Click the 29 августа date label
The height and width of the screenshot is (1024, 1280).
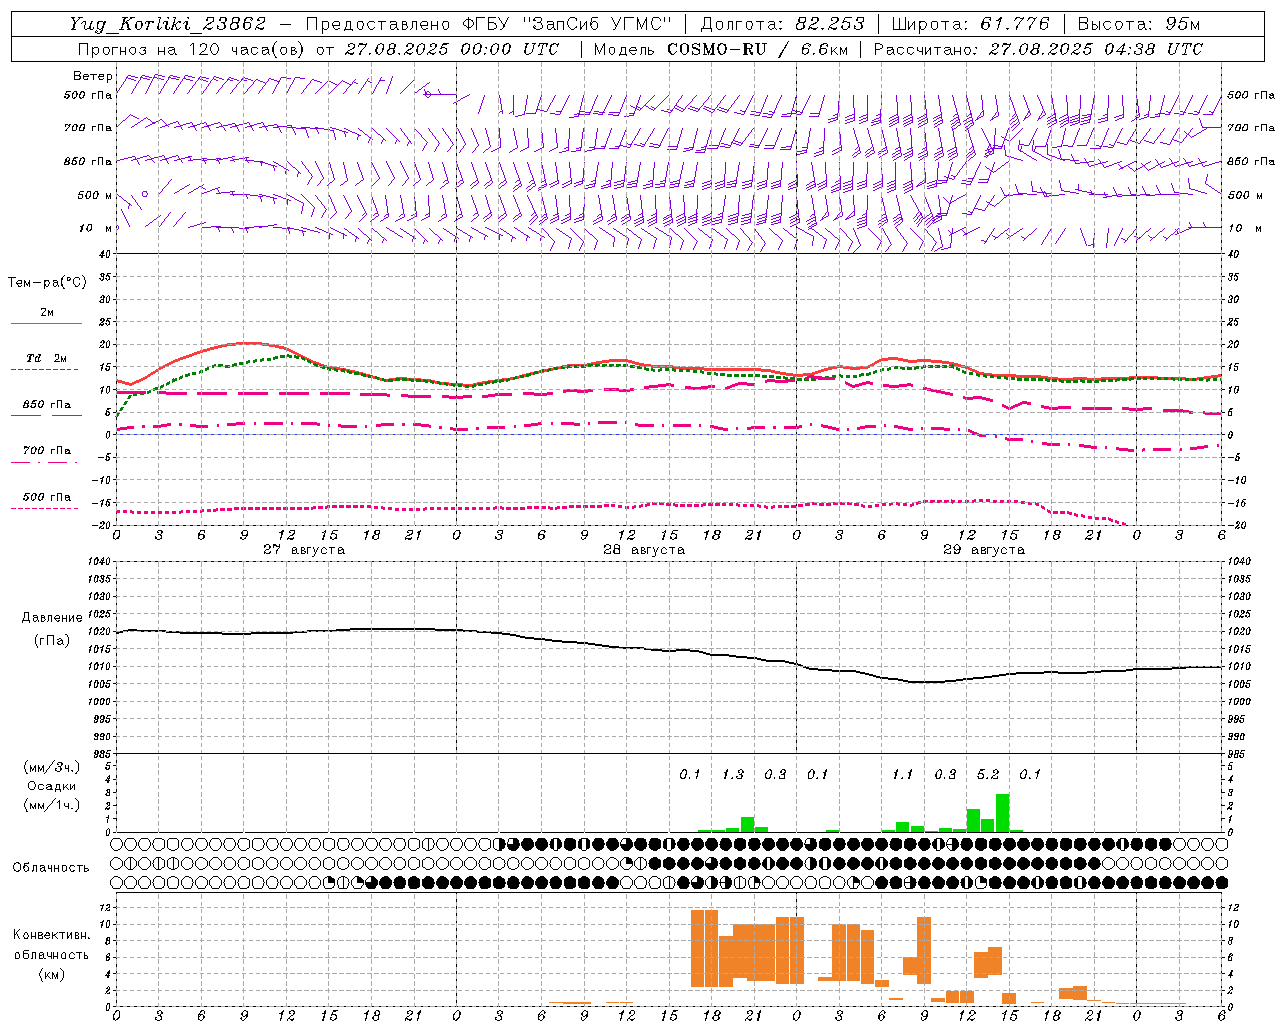[x=984, y=550]
